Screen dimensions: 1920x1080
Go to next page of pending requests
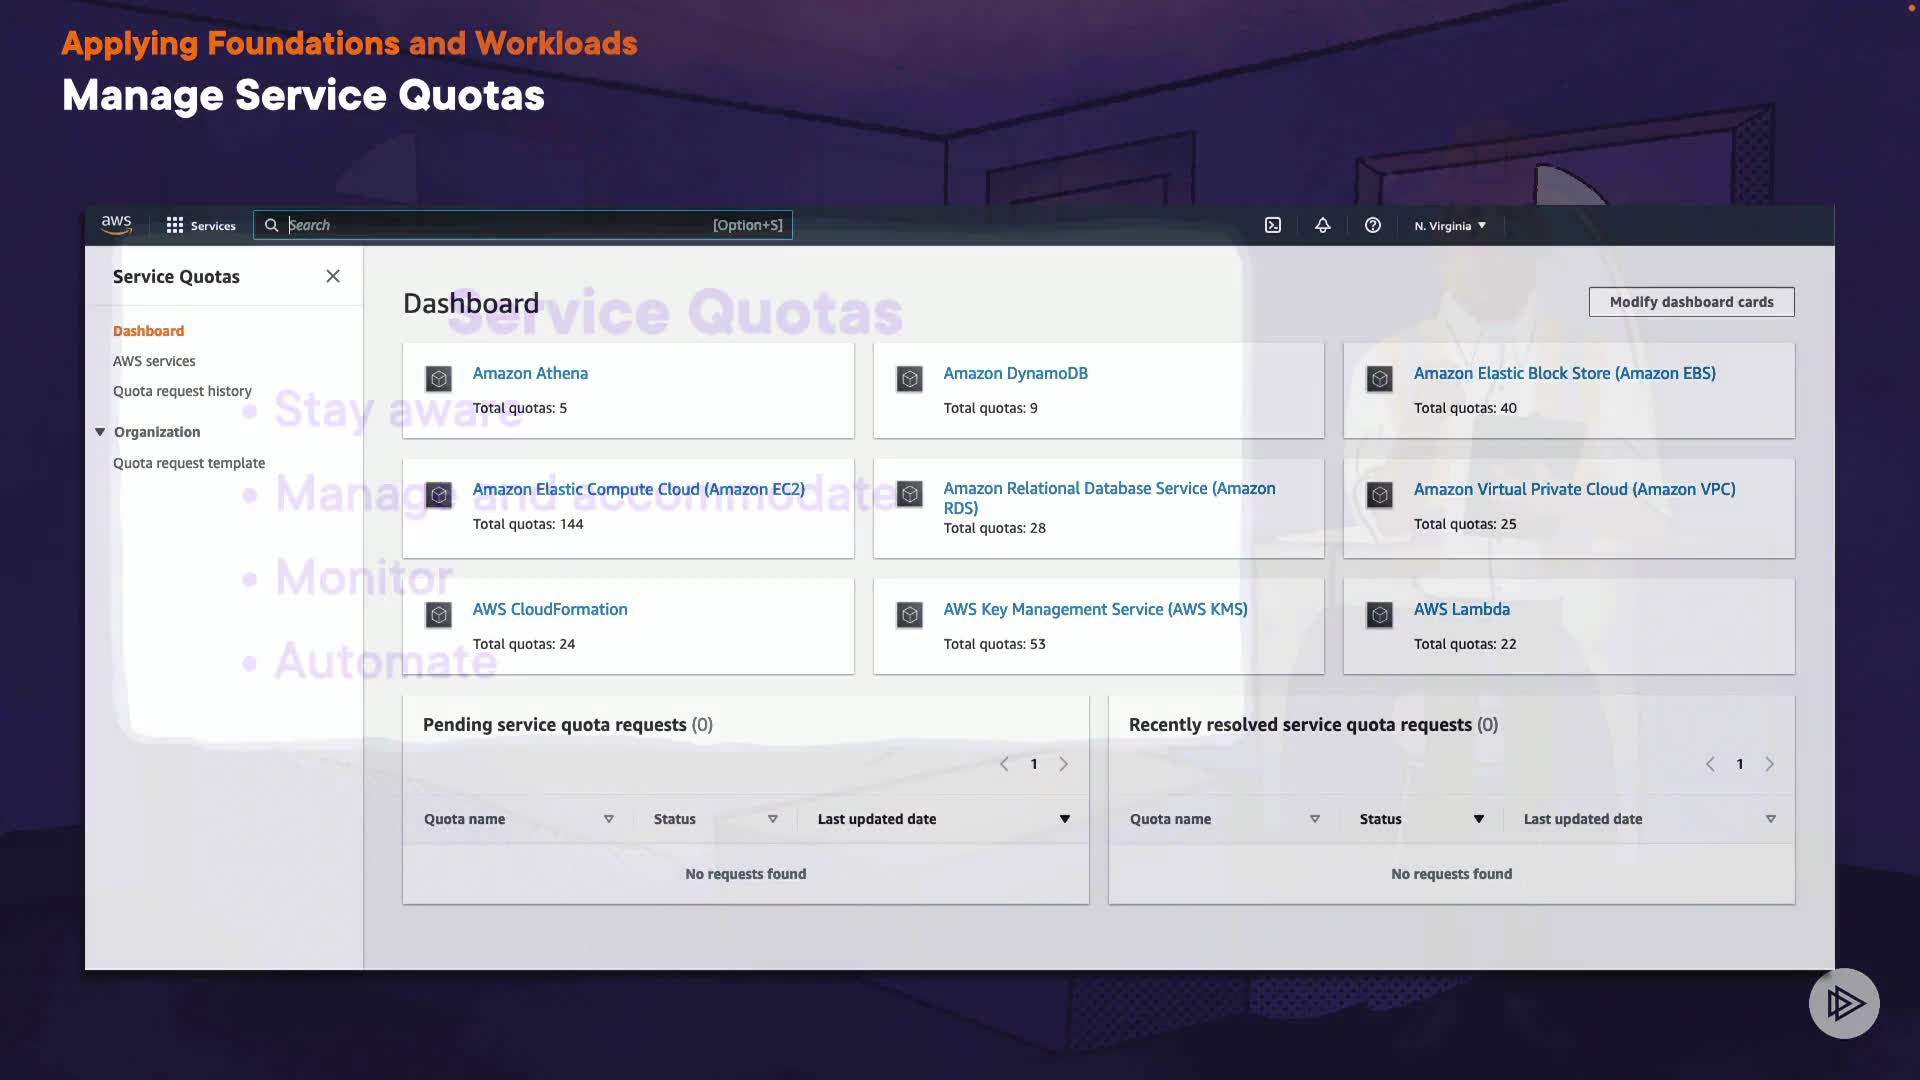point(1064,764)
